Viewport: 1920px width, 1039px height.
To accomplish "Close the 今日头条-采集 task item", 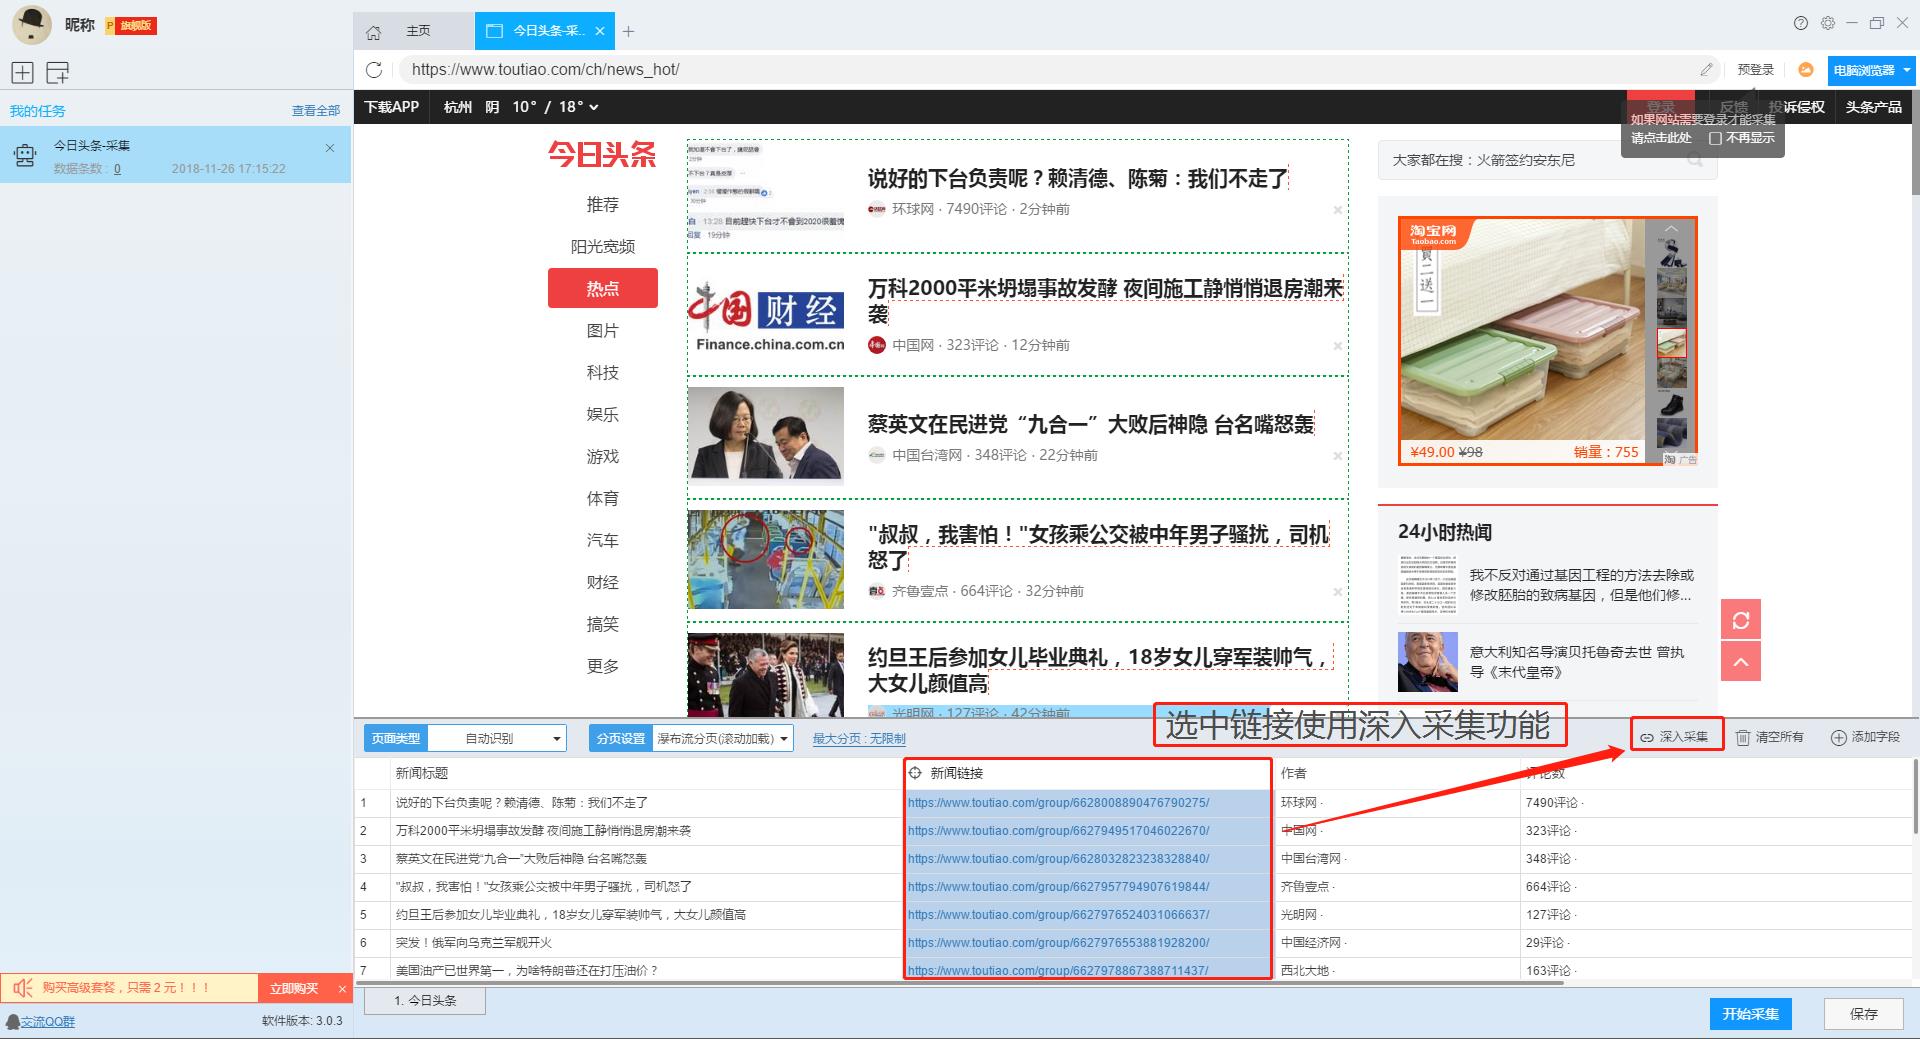I will 330,148.
